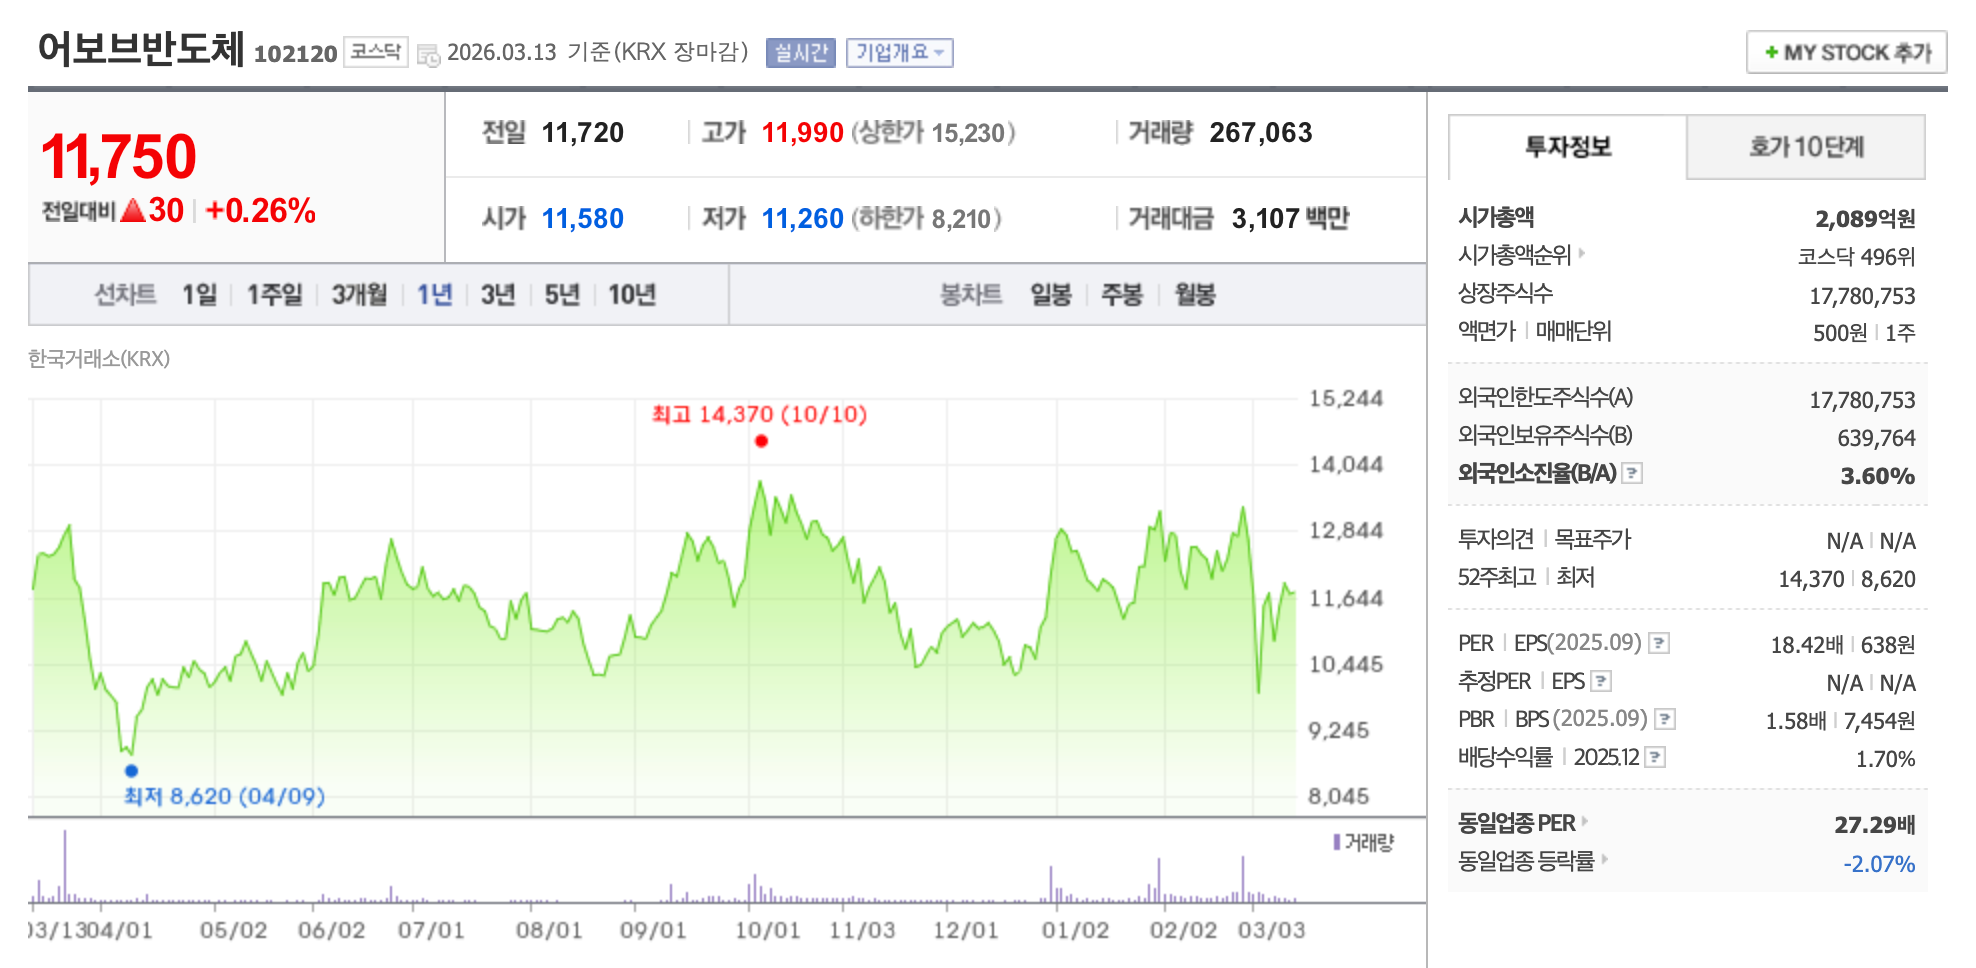Click the 52주 최고 최저 values
The image size is (1976, 968).
[1846, 579]
